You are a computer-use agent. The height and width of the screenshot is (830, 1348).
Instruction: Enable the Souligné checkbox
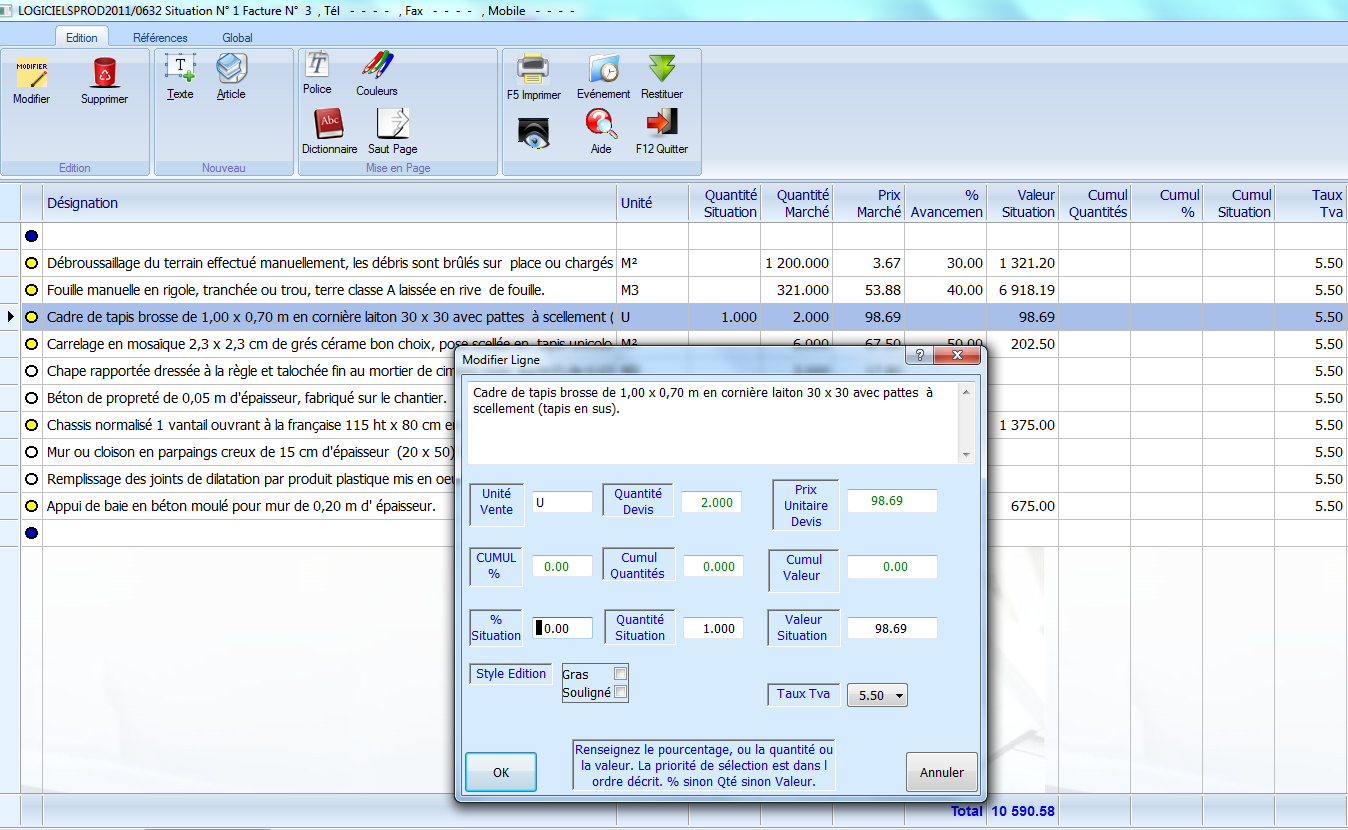[x=620, y=692]
